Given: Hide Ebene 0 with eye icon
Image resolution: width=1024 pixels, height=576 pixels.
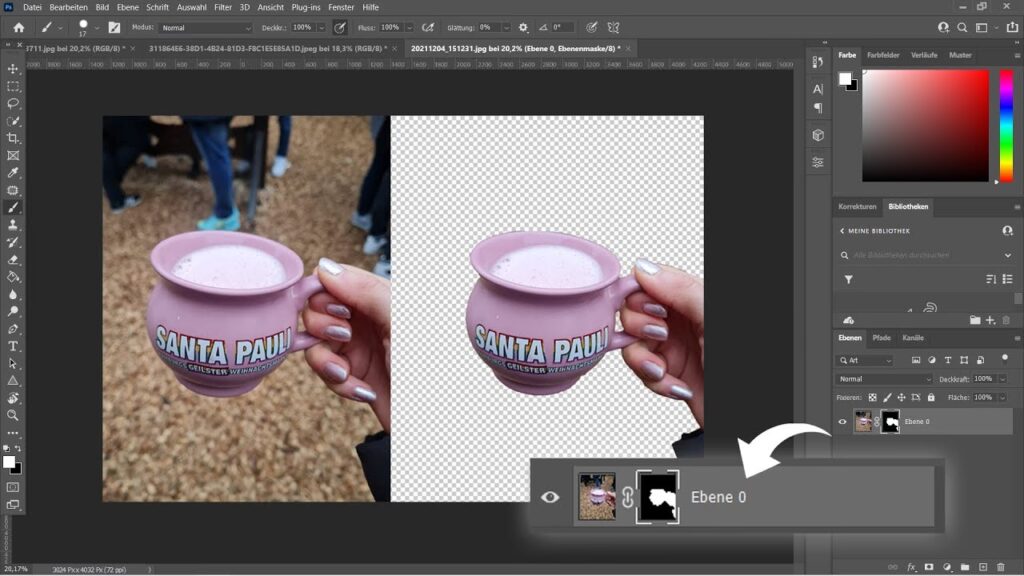Looking at the screenshot, I should point(842,422).
